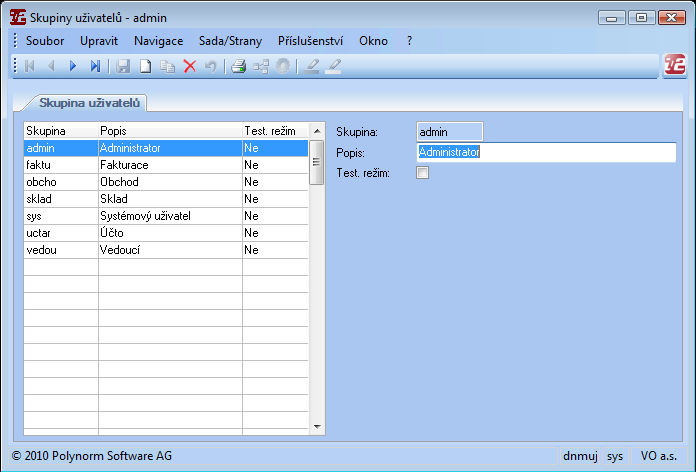The height and width of the screenshot is (472, 696).
Task: Open the Okno menu
Action: point(373,41)
